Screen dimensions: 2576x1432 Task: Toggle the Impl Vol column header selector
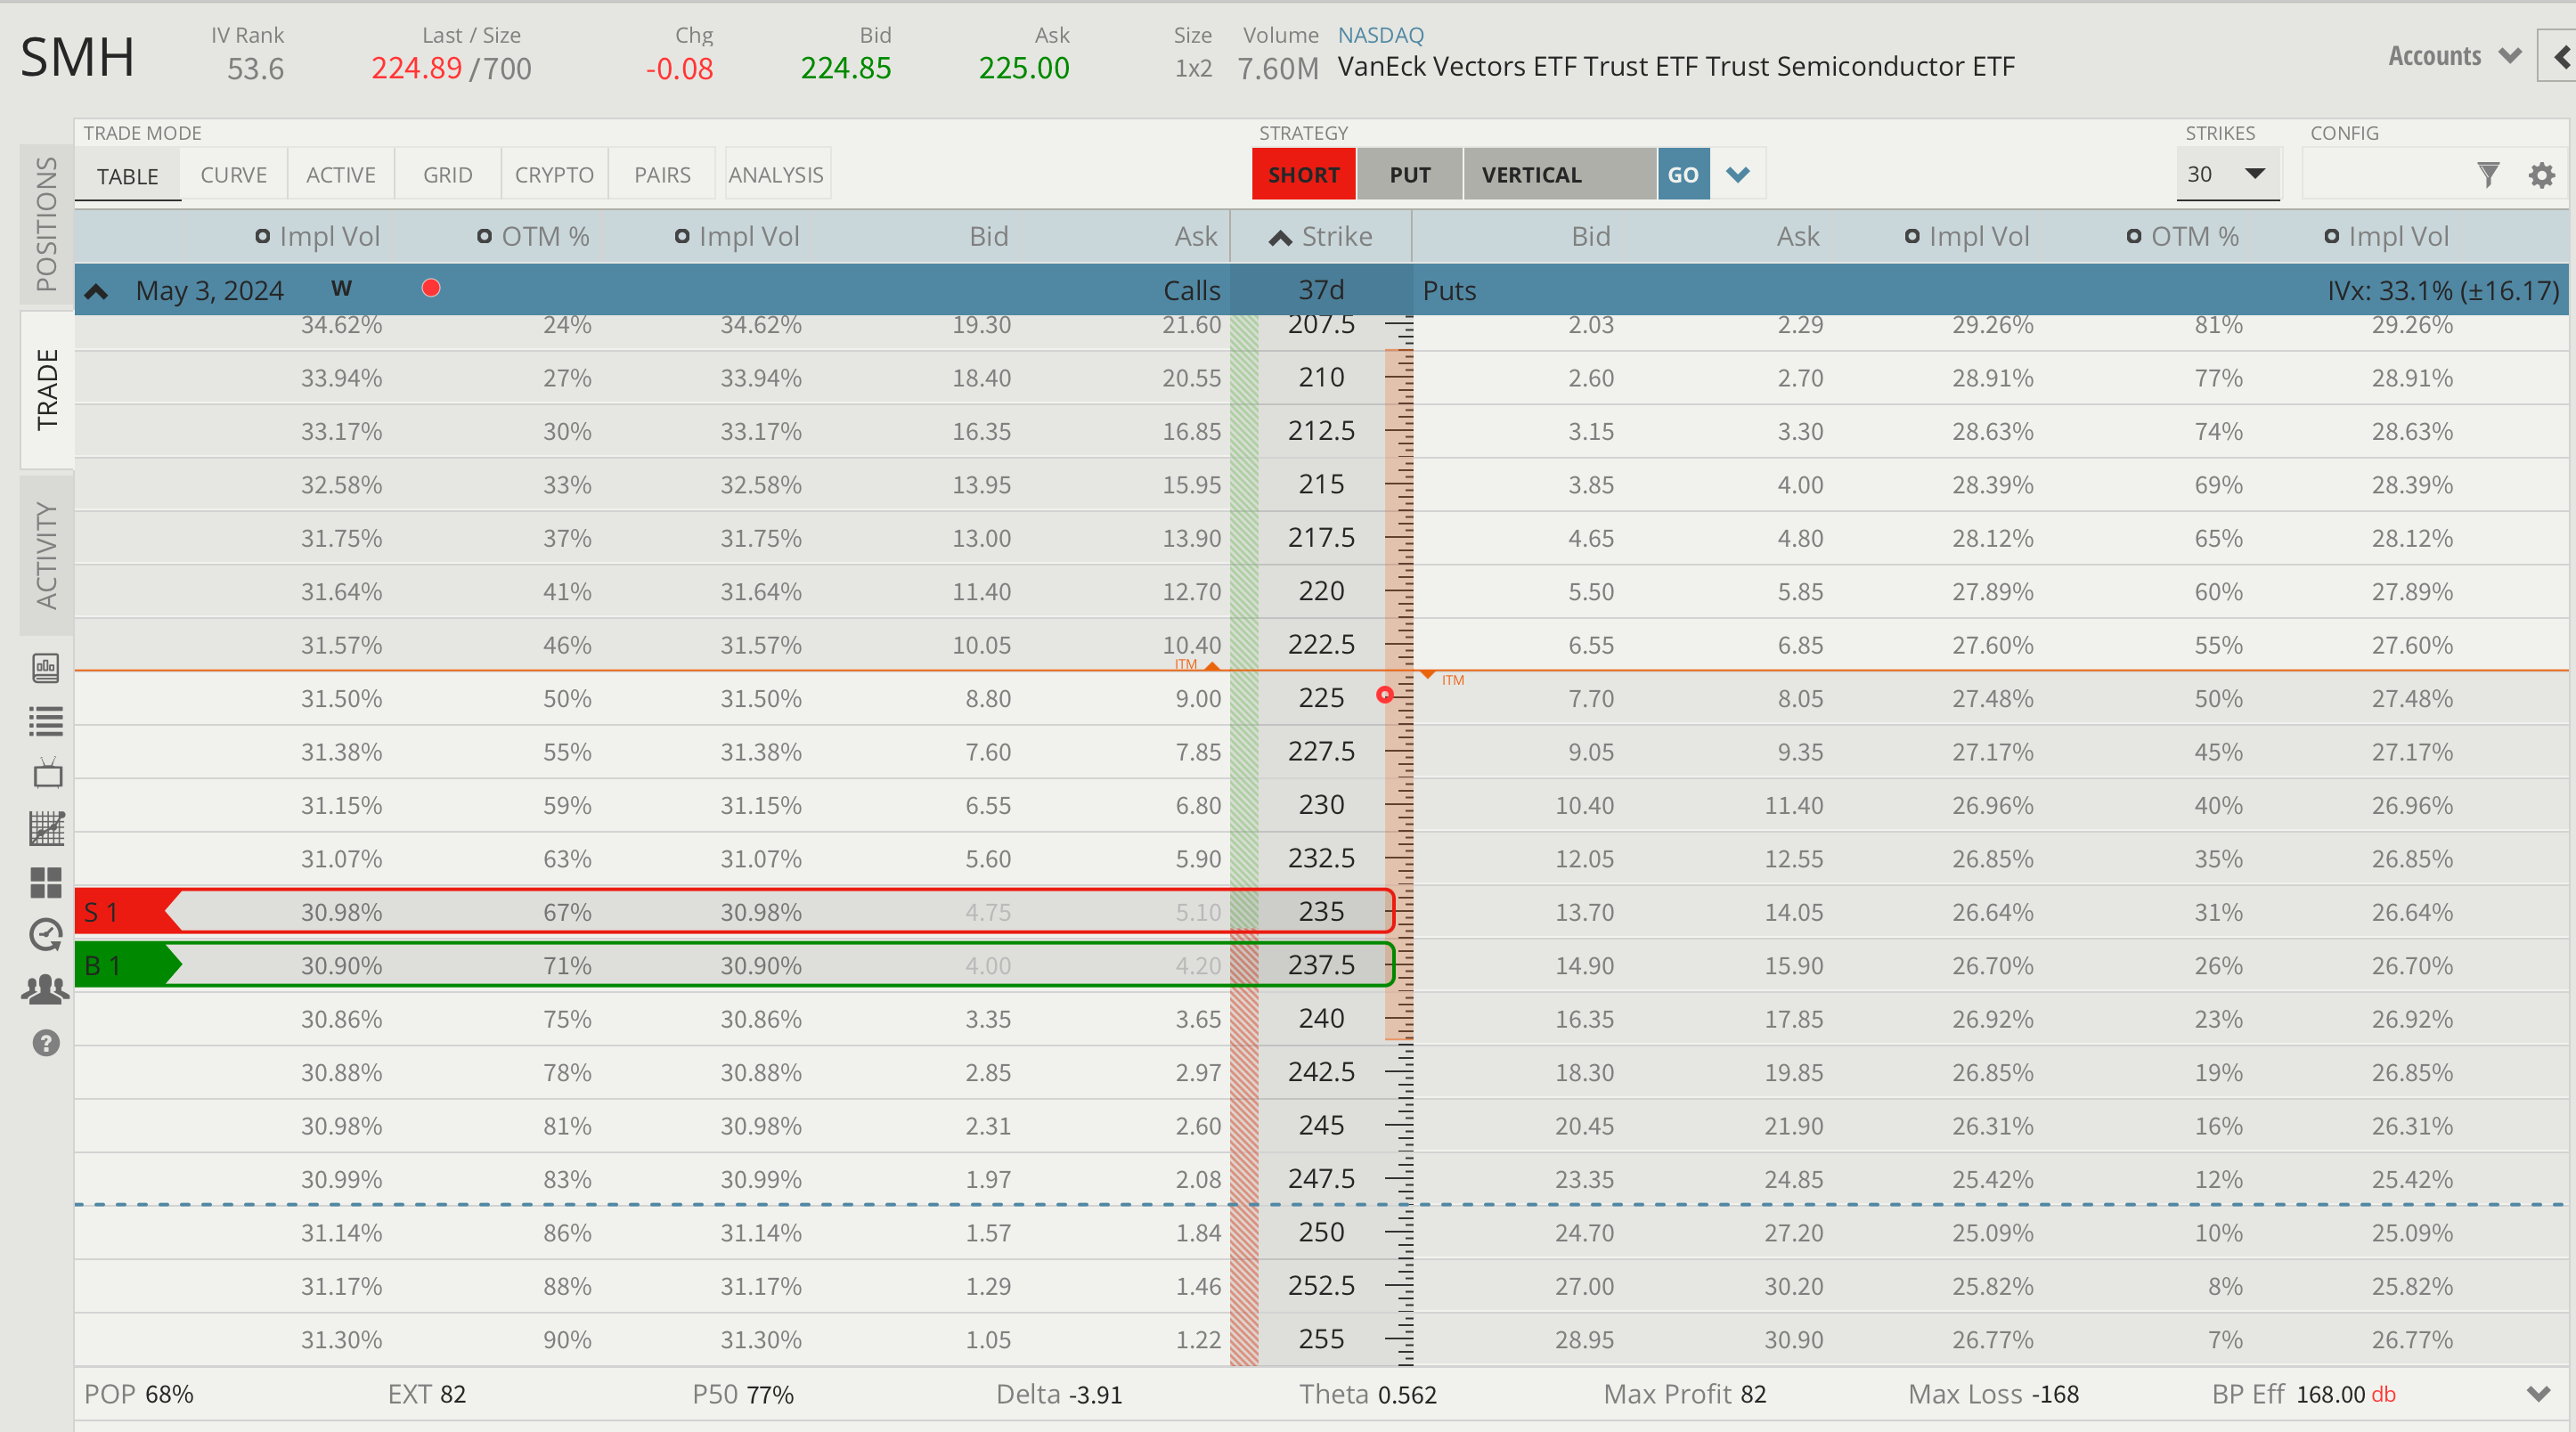(x=318, y=237)
